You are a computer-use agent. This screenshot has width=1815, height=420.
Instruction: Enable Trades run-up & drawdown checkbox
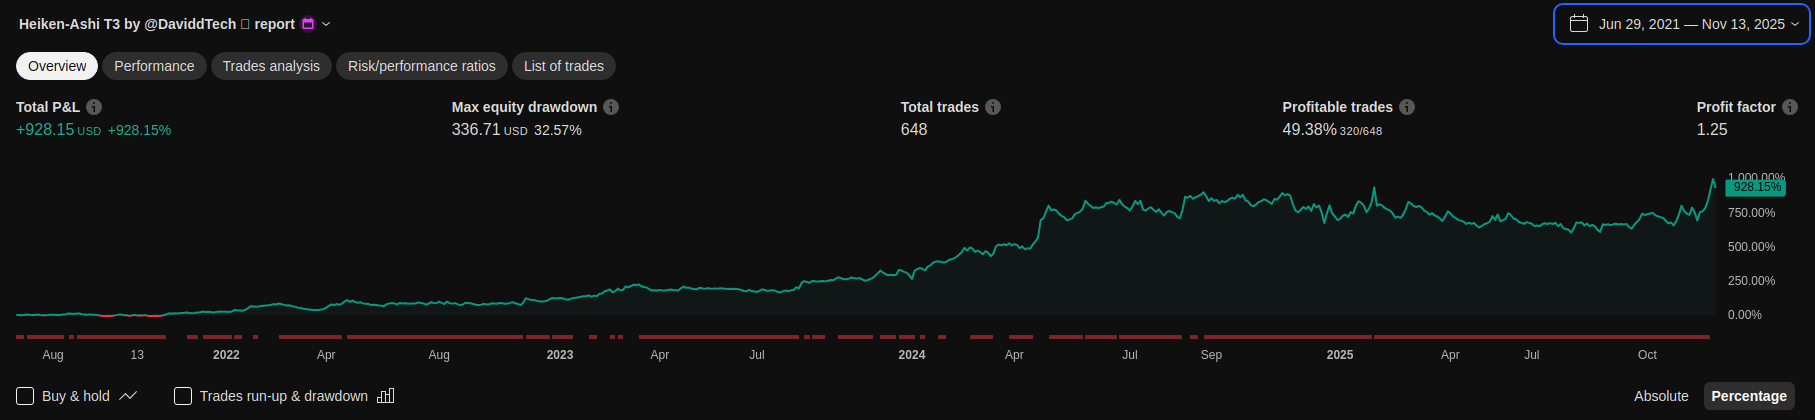click(x=183, y=396)
